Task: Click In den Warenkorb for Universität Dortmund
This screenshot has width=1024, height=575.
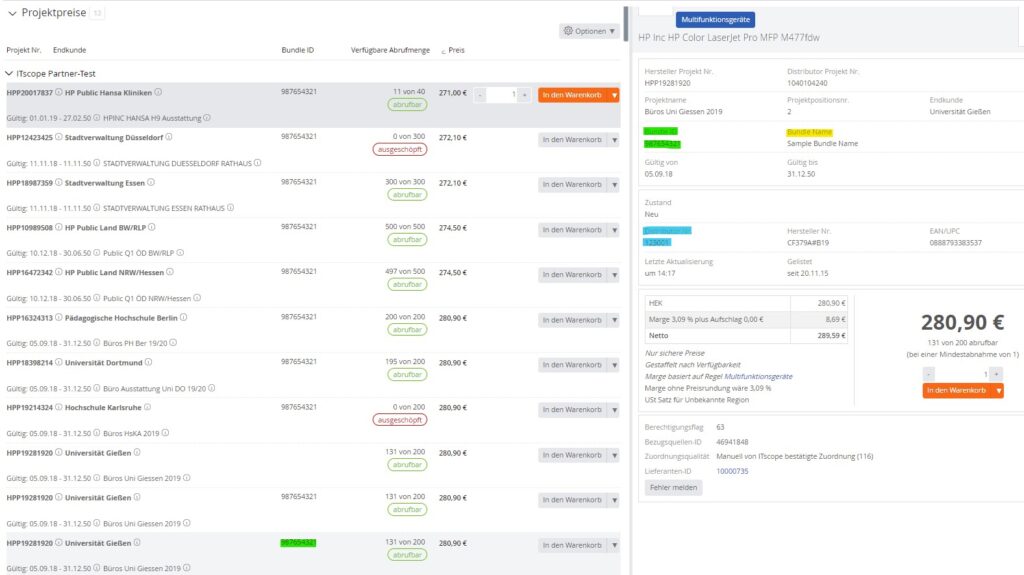Action: pyautogui.click(x=573, y=365)
